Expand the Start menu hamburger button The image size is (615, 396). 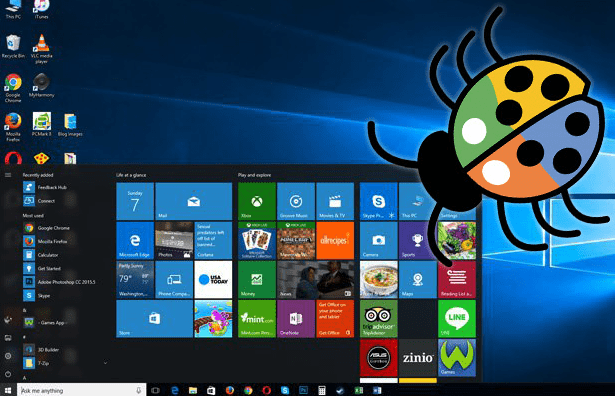pos(8,175)
